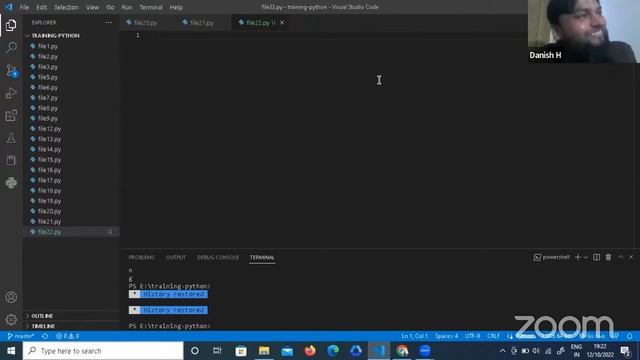Open File Explorer from taskbar
The height and width of the screenshot is (360, 640).
point(264,351)
